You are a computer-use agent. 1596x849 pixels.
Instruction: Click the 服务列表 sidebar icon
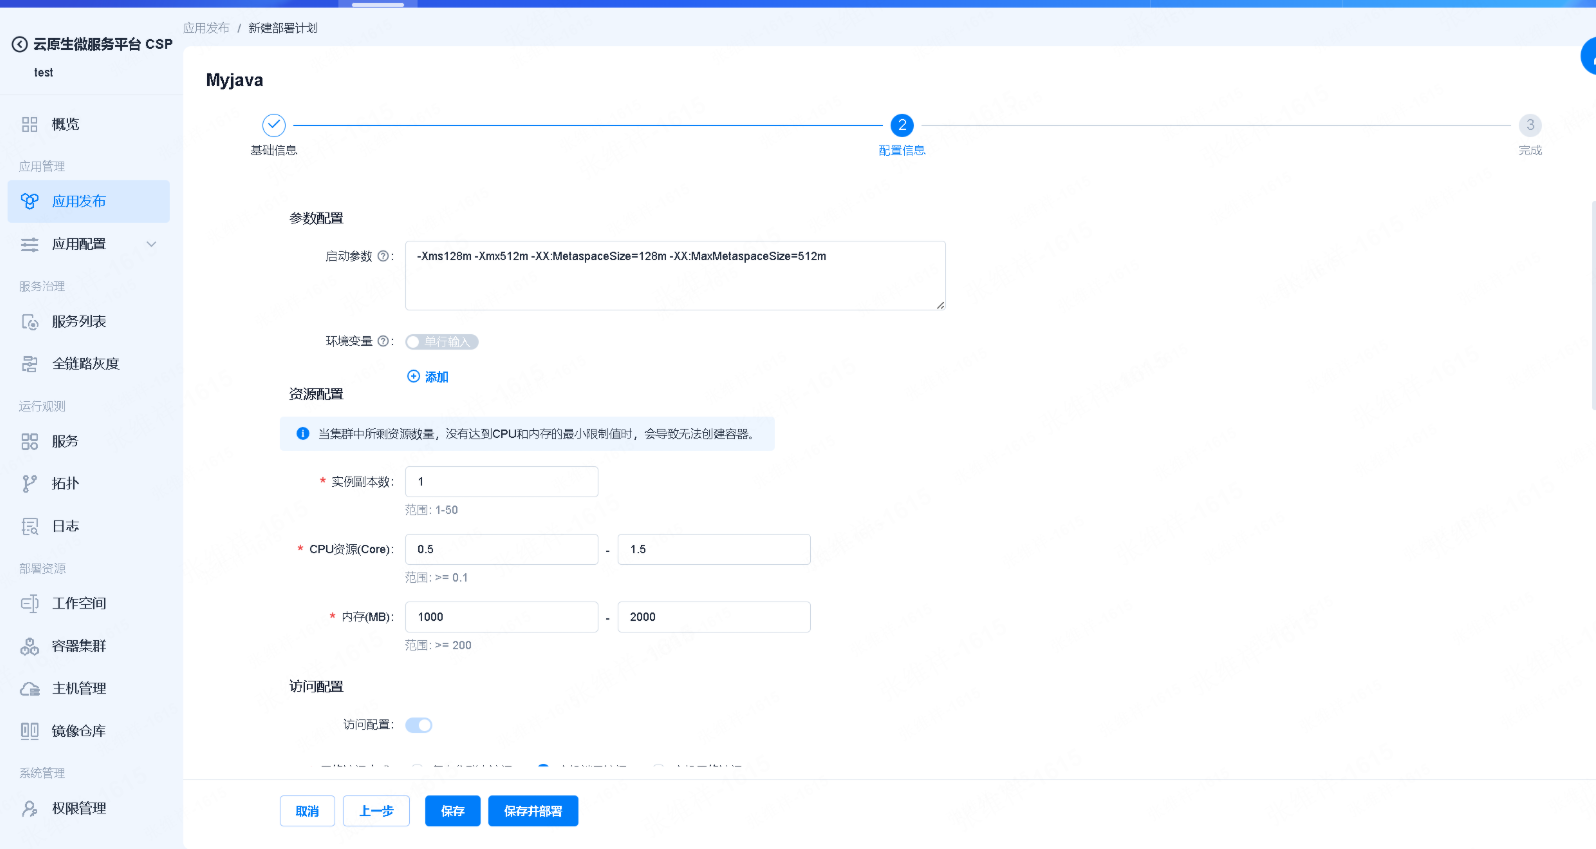point(30,322)
